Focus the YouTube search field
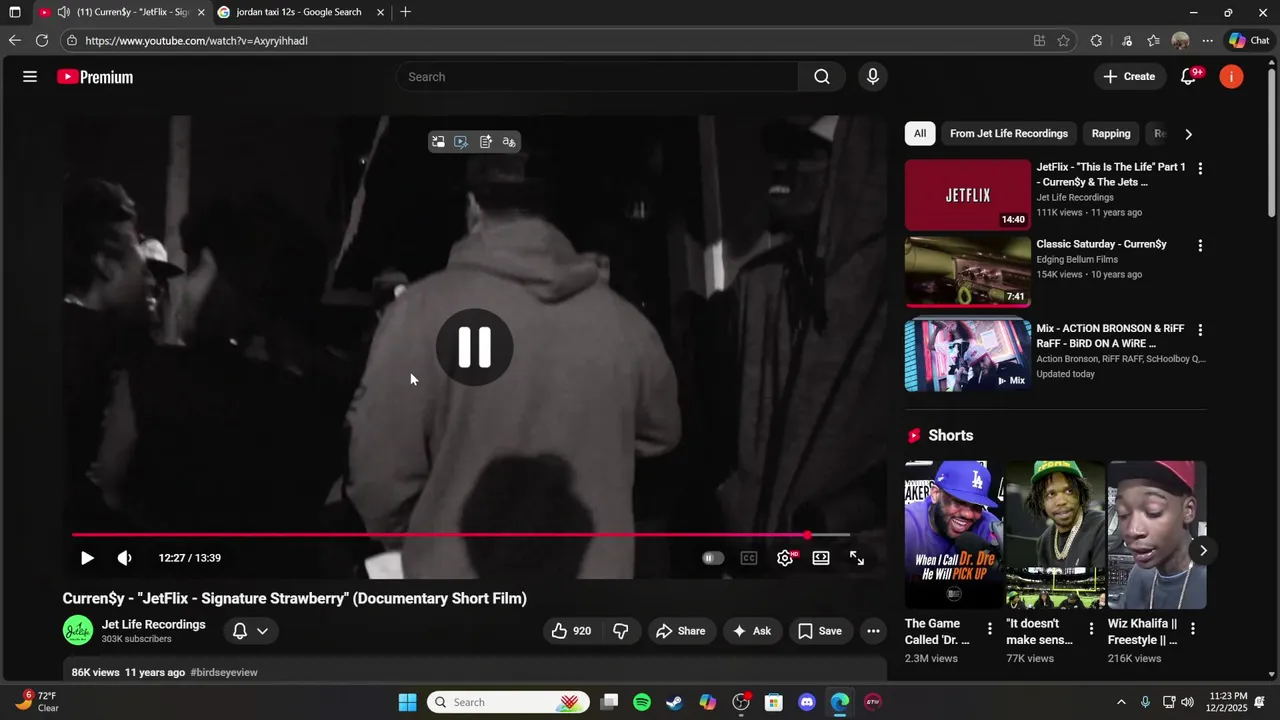The width and height of the screenshot is (1280, 720). click(x=598, y=77)
